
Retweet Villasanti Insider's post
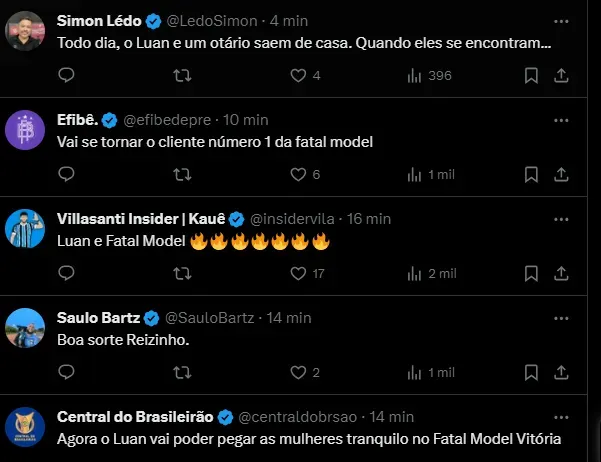pos(182,273)
